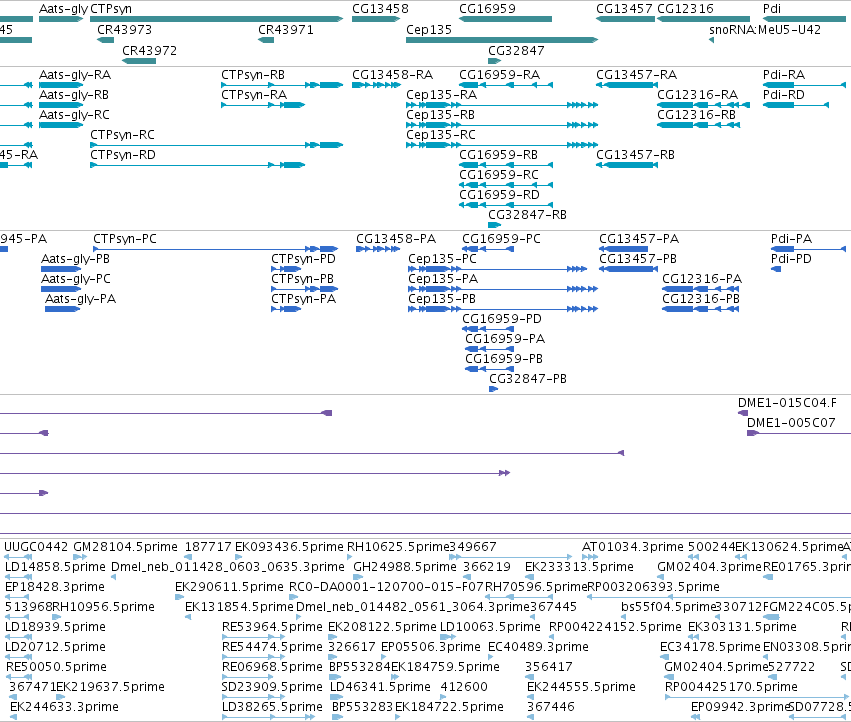The height and width of the screenshot is (722, 851).
Task: Select the snoRNA:MeU5-U42 label
Action: coord(765,30)
